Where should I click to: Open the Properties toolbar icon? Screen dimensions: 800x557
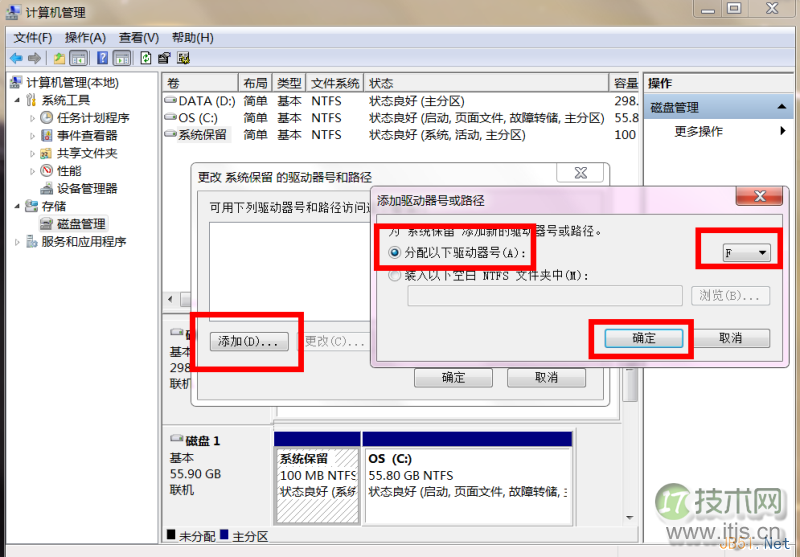tap(164, 58)
